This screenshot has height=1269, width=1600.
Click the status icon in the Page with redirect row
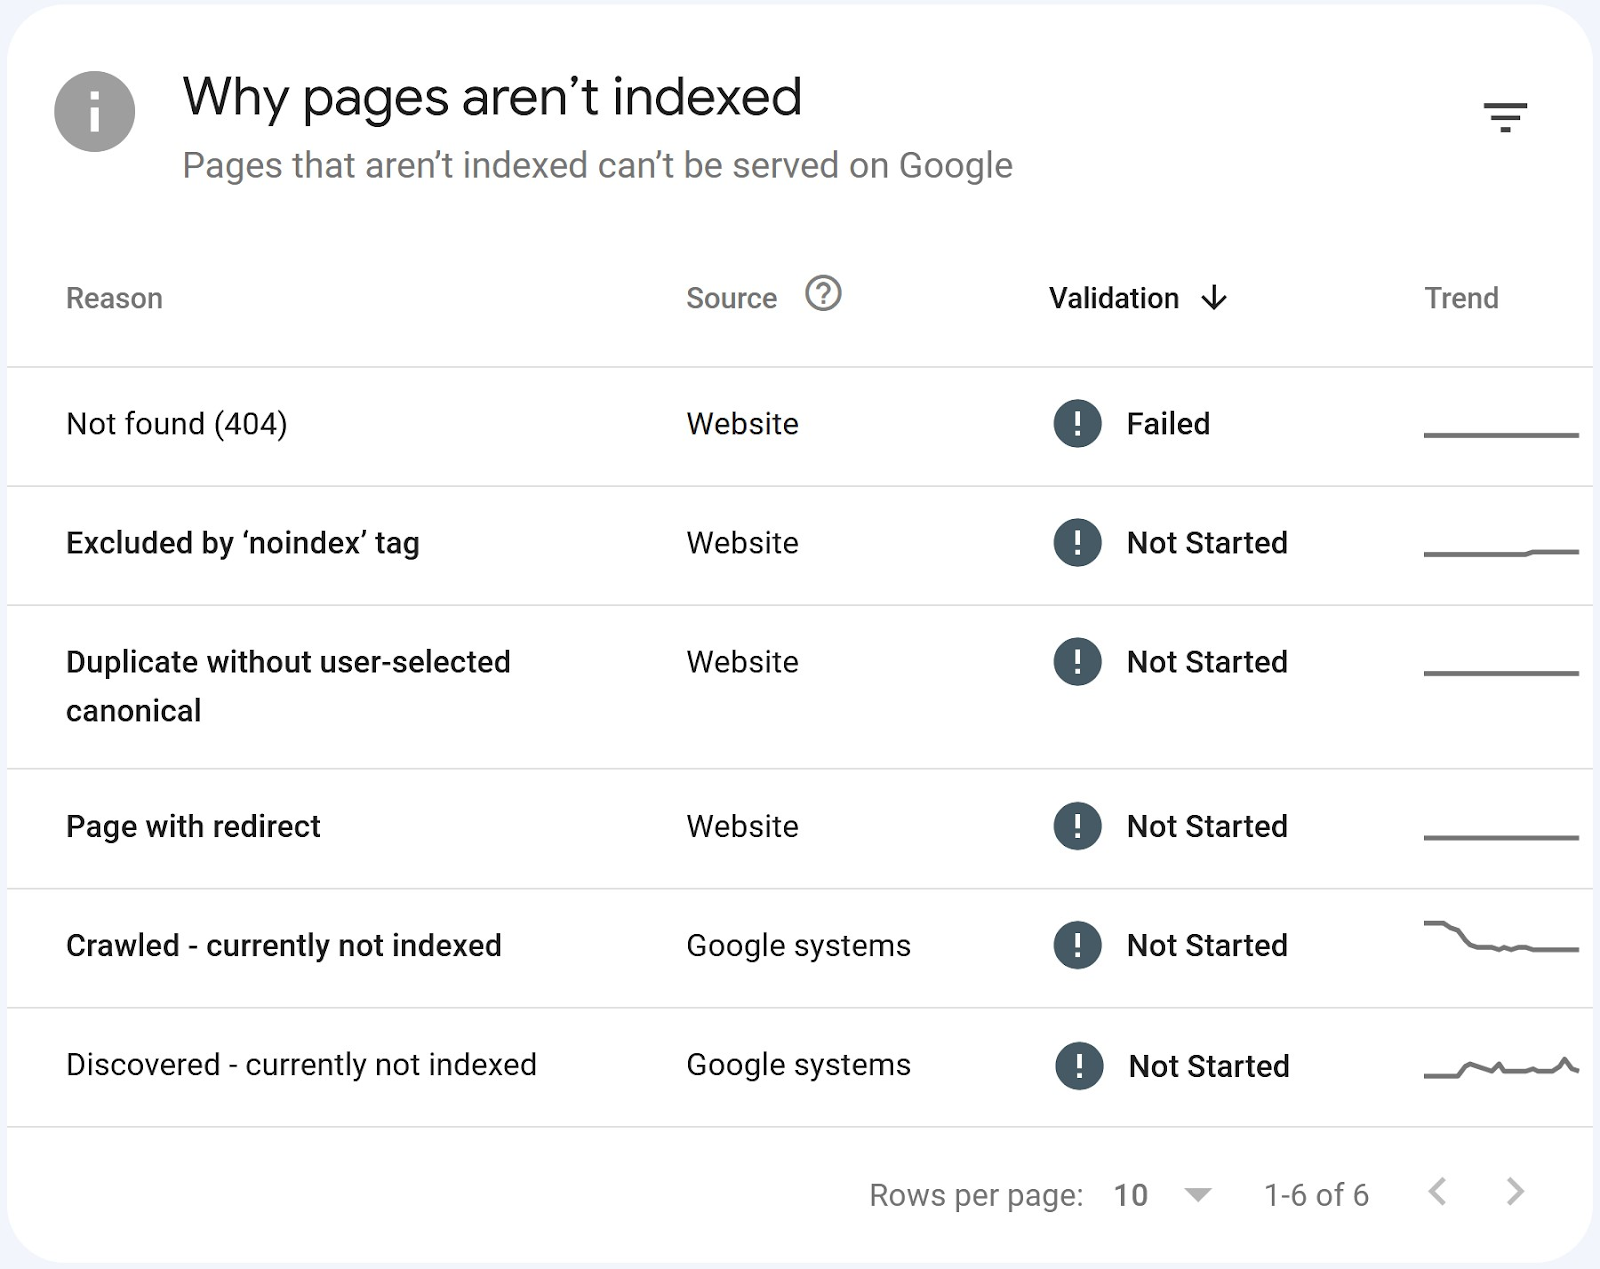[1077, 827]
